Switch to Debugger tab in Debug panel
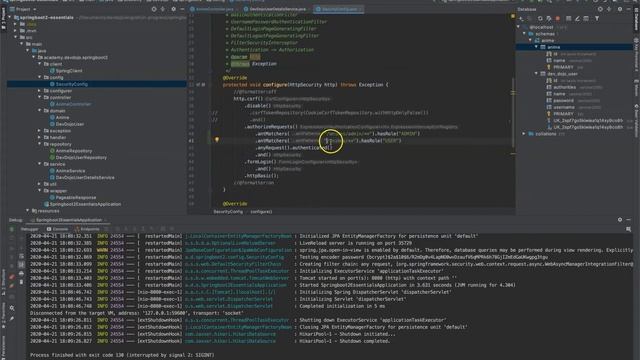 click(29, 229)
